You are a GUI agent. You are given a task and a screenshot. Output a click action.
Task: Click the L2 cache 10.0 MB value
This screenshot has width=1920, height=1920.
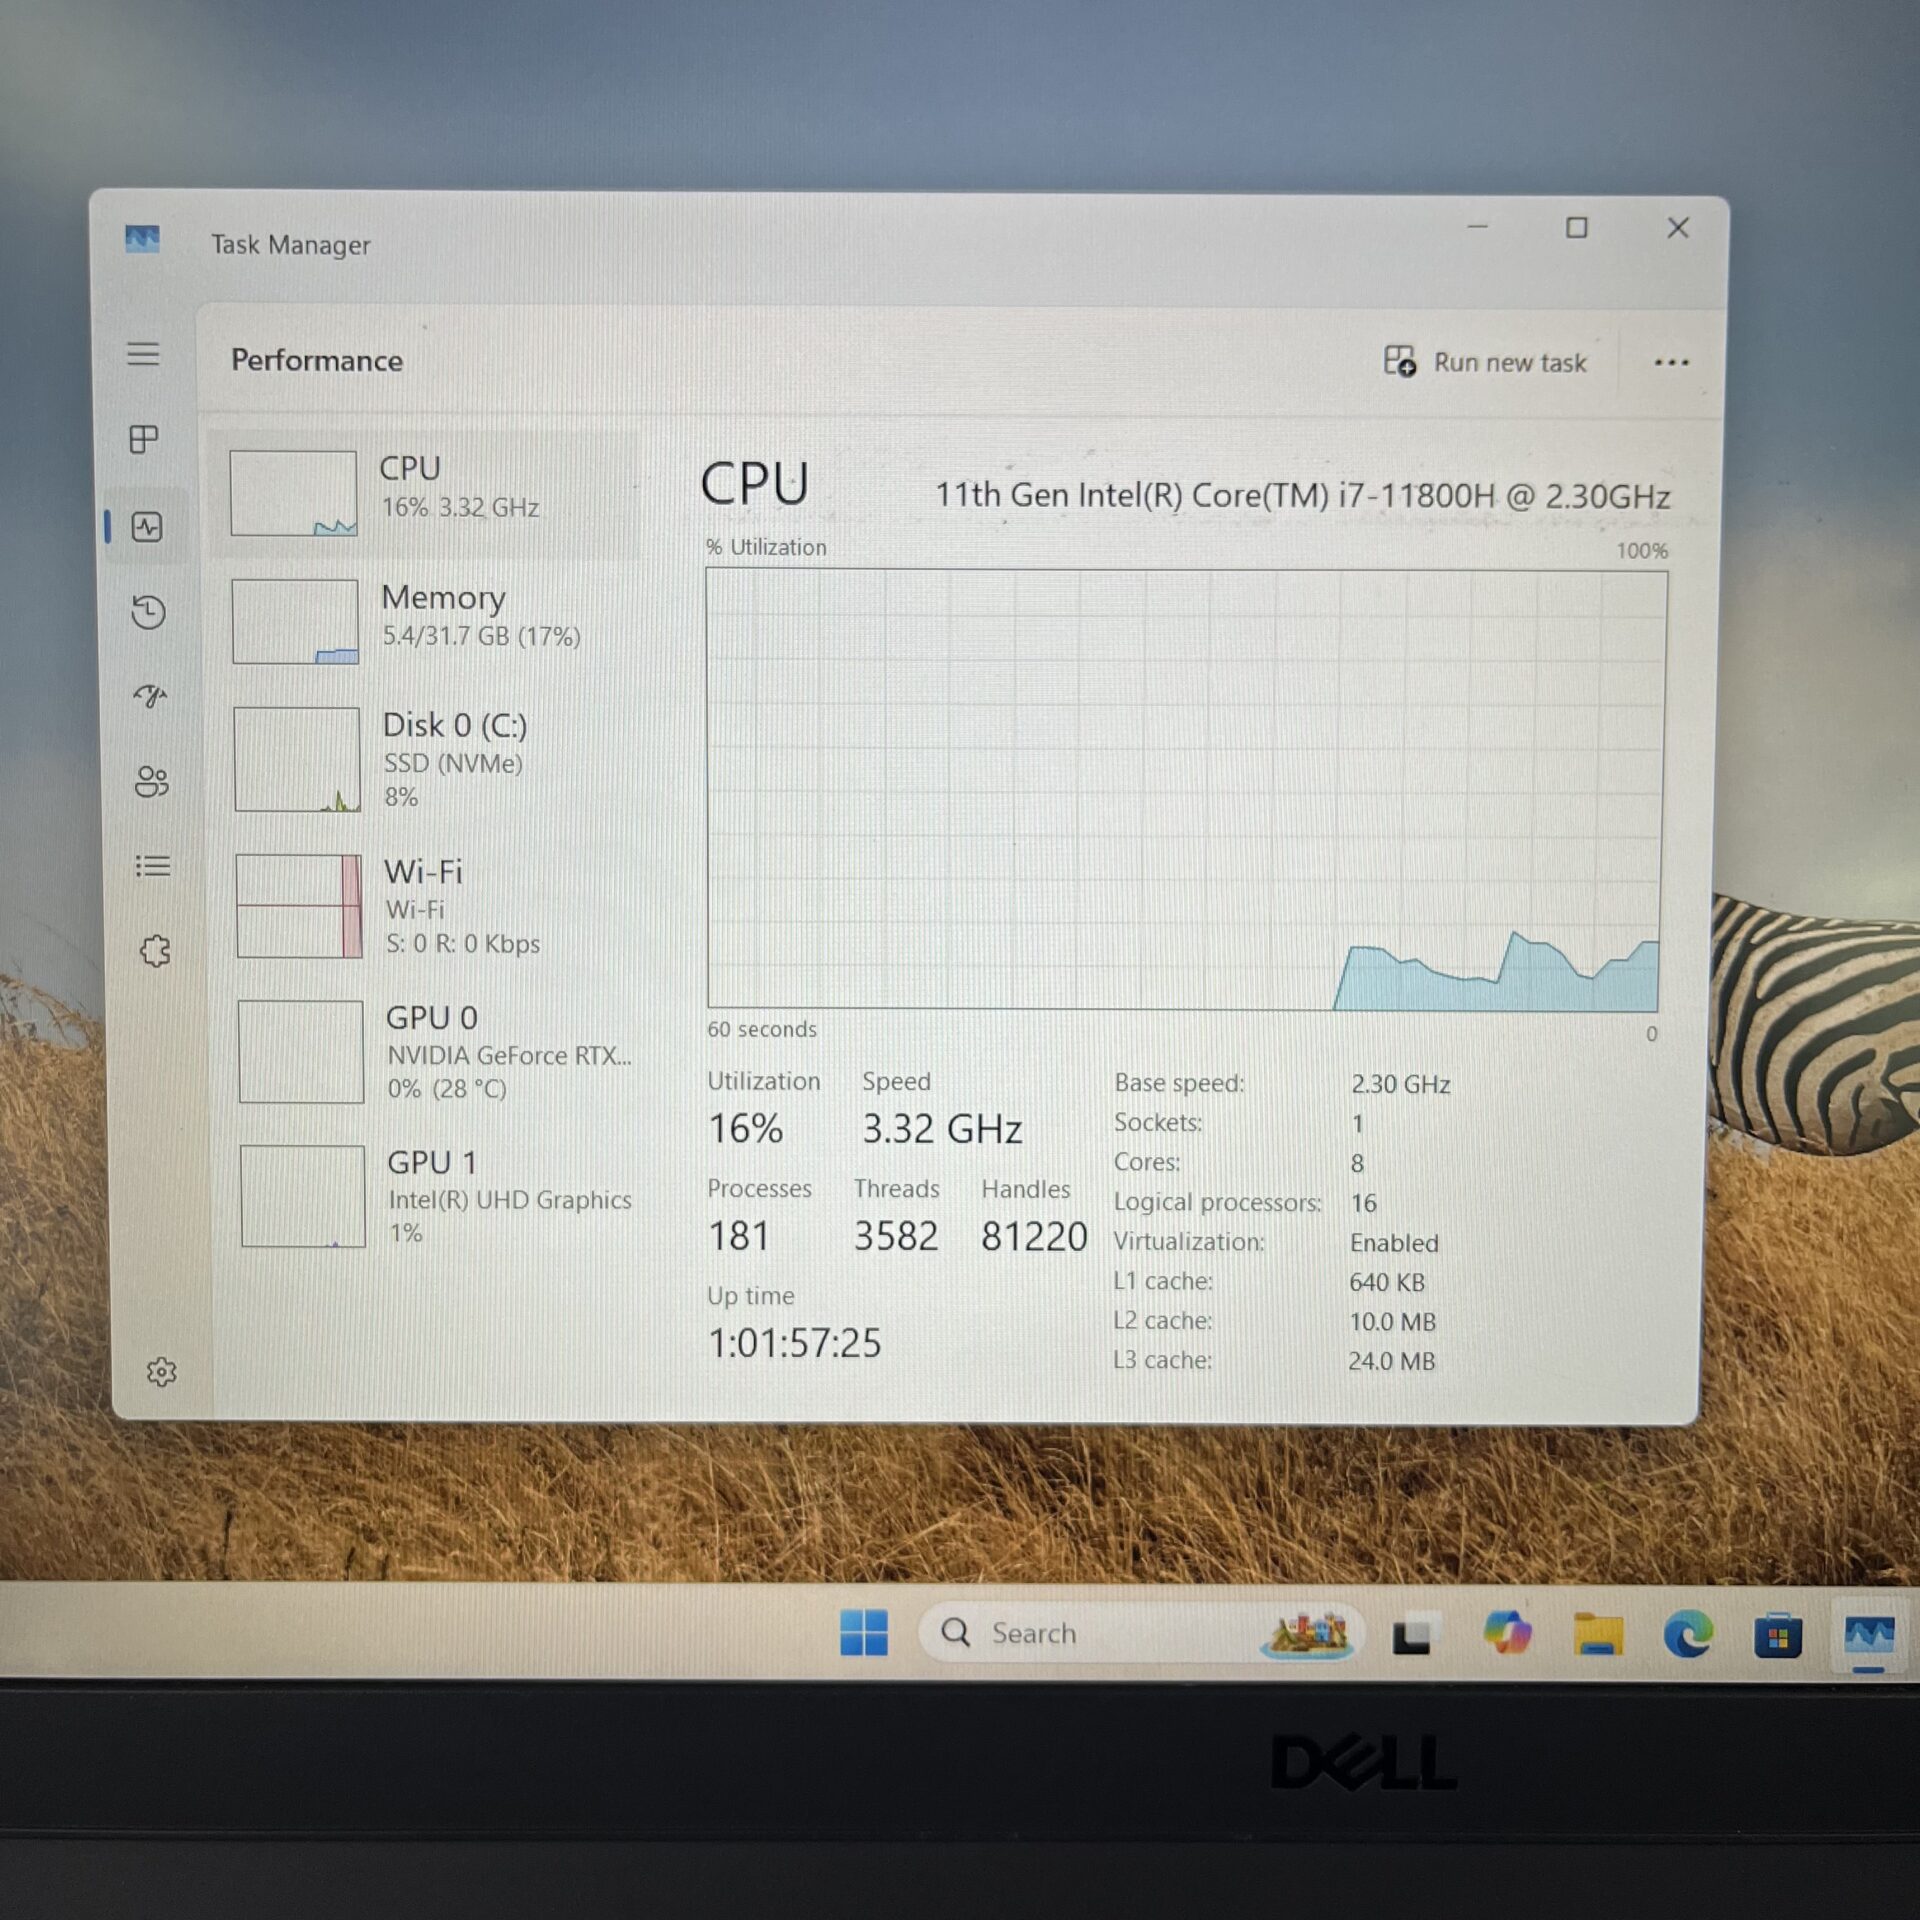pyautogui.click(x=1392, y=1322)
